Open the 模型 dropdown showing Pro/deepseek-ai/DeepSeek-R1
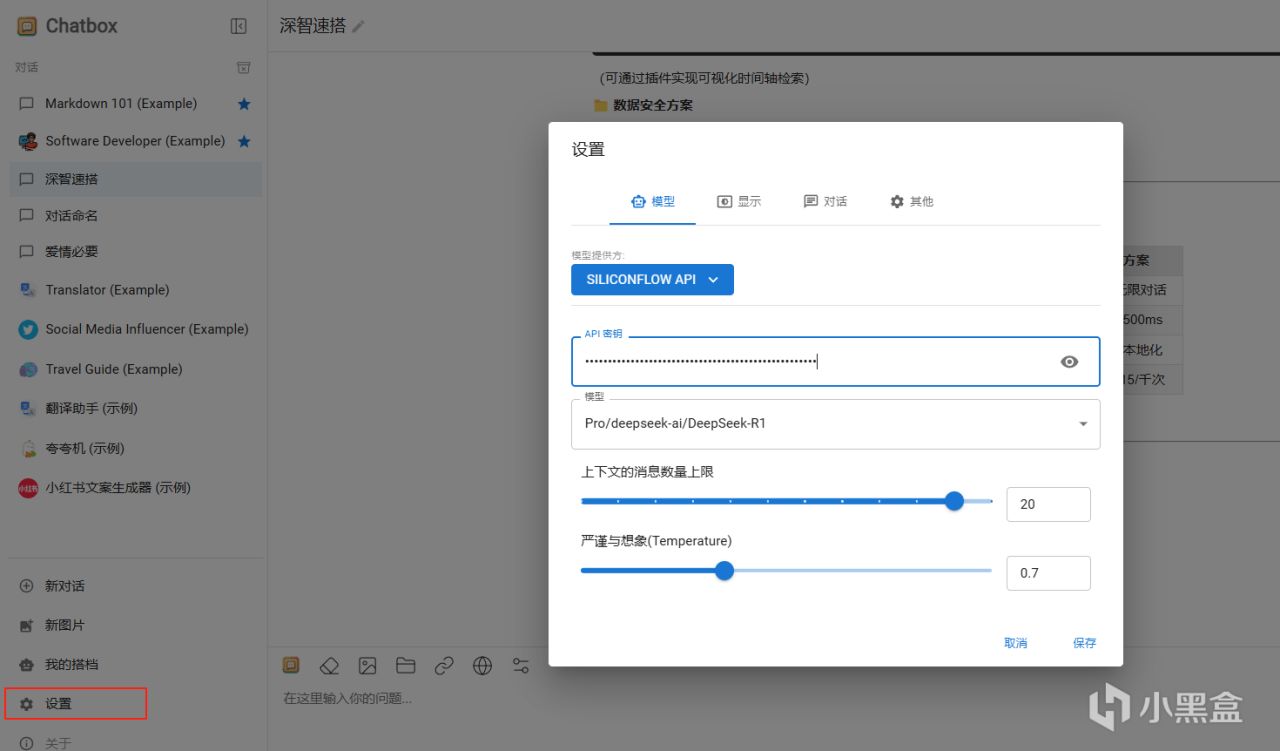This screenshot has height=751, width=1280. coord(835,424)
